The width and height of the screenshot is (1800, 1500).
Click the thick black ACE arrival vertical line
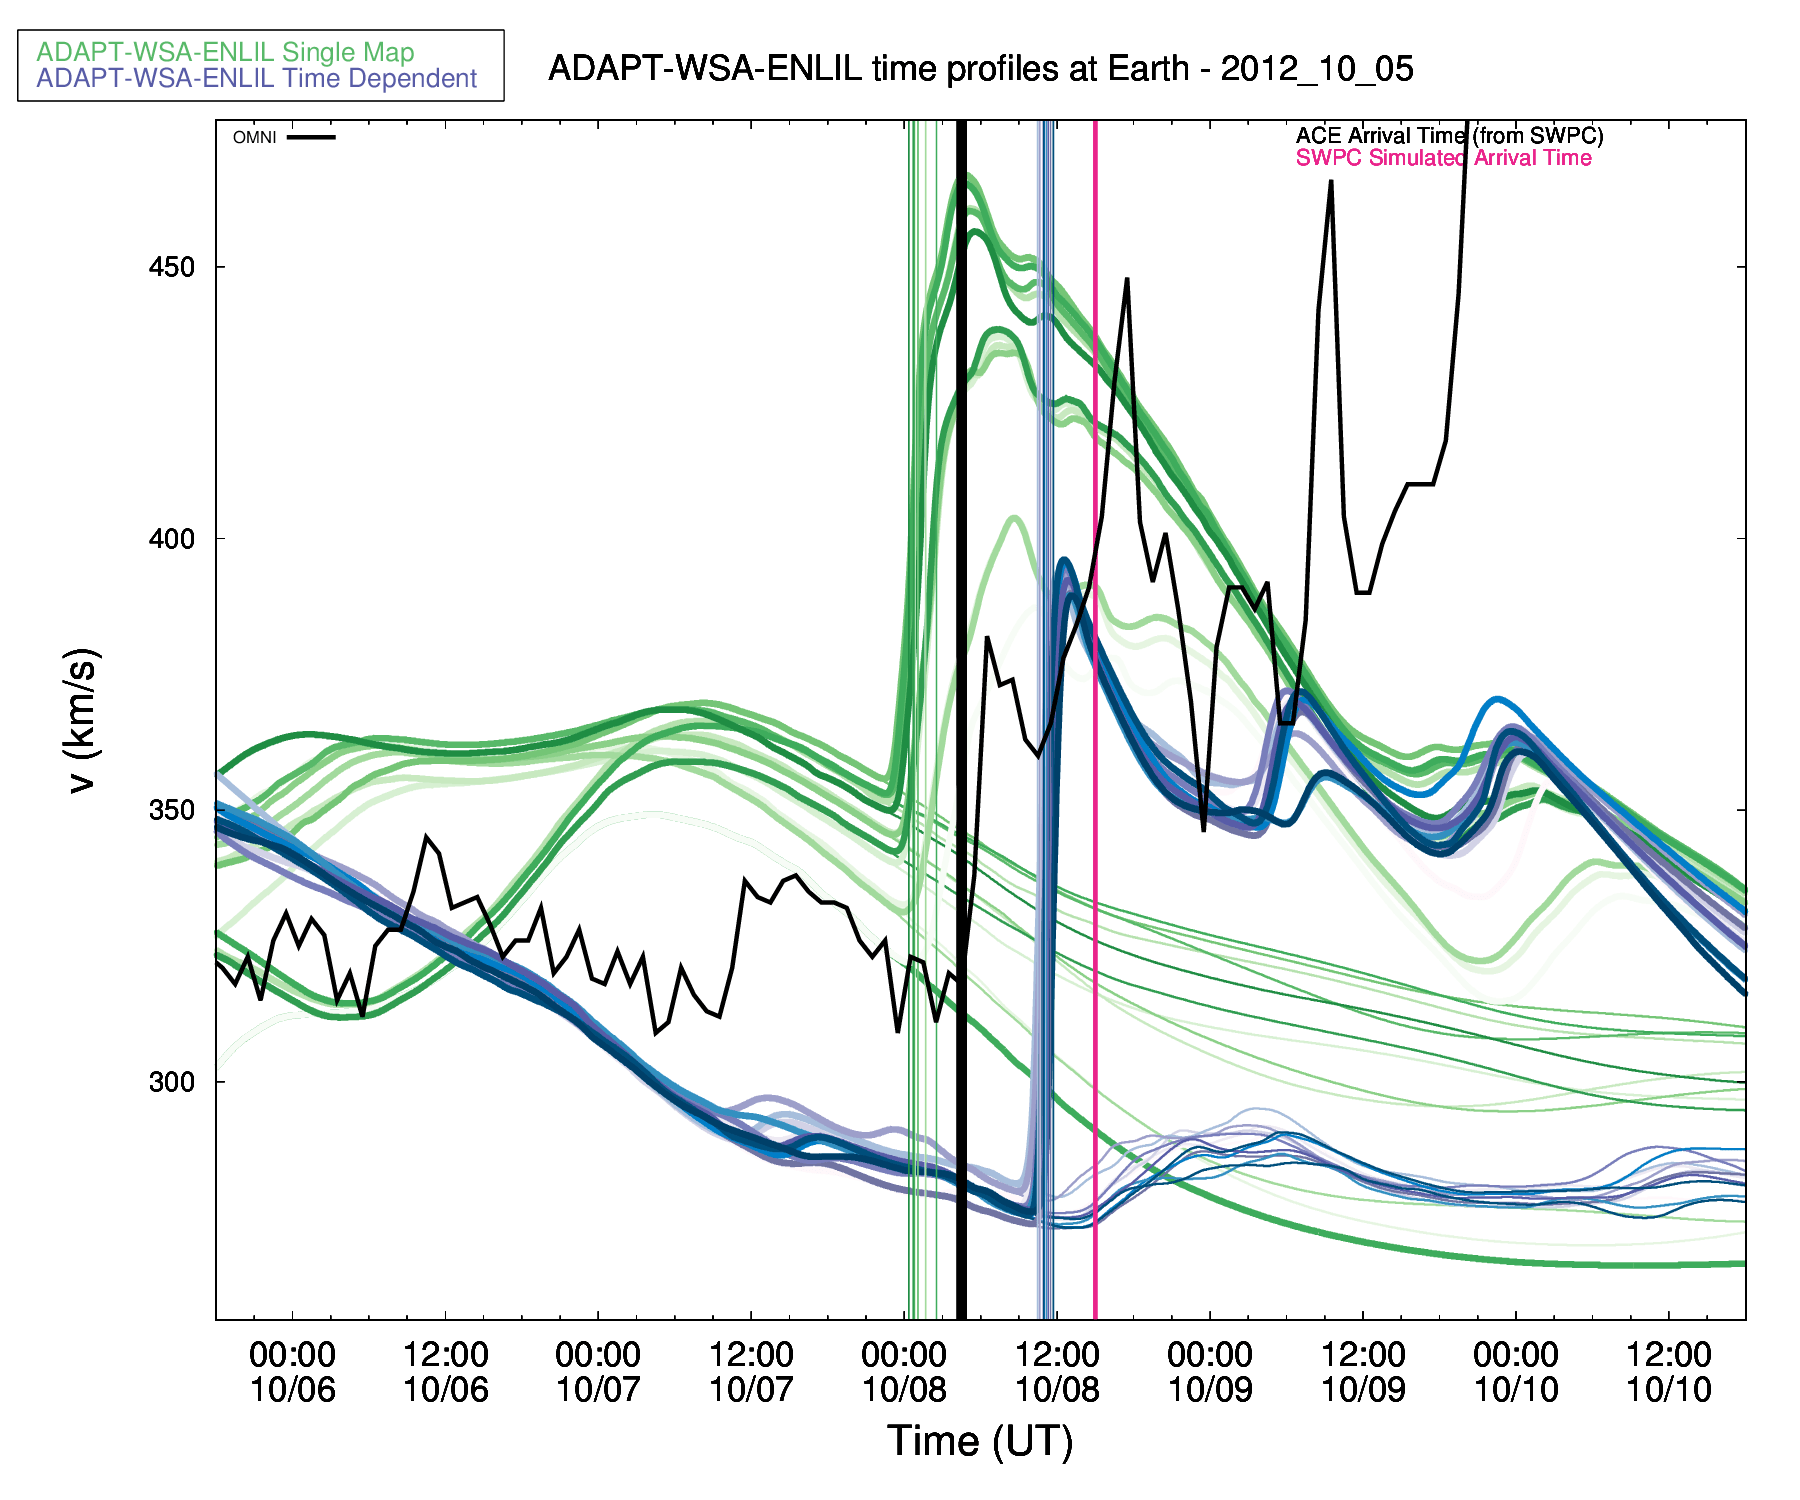962,720
